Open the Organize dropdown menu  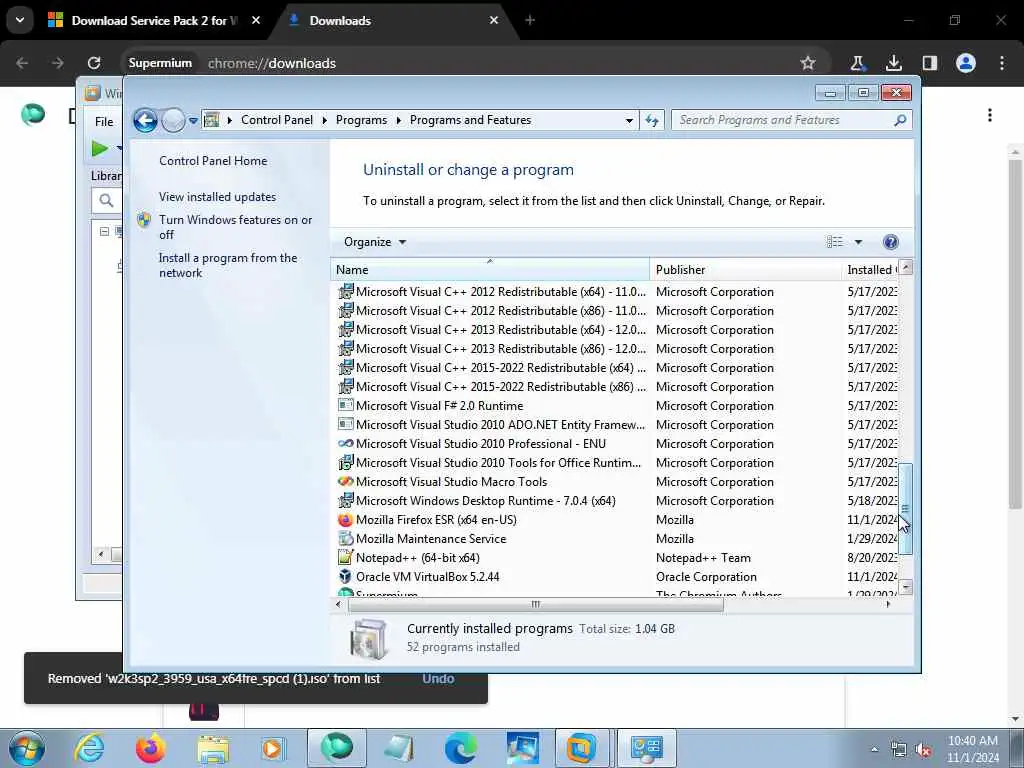[375, 242]
